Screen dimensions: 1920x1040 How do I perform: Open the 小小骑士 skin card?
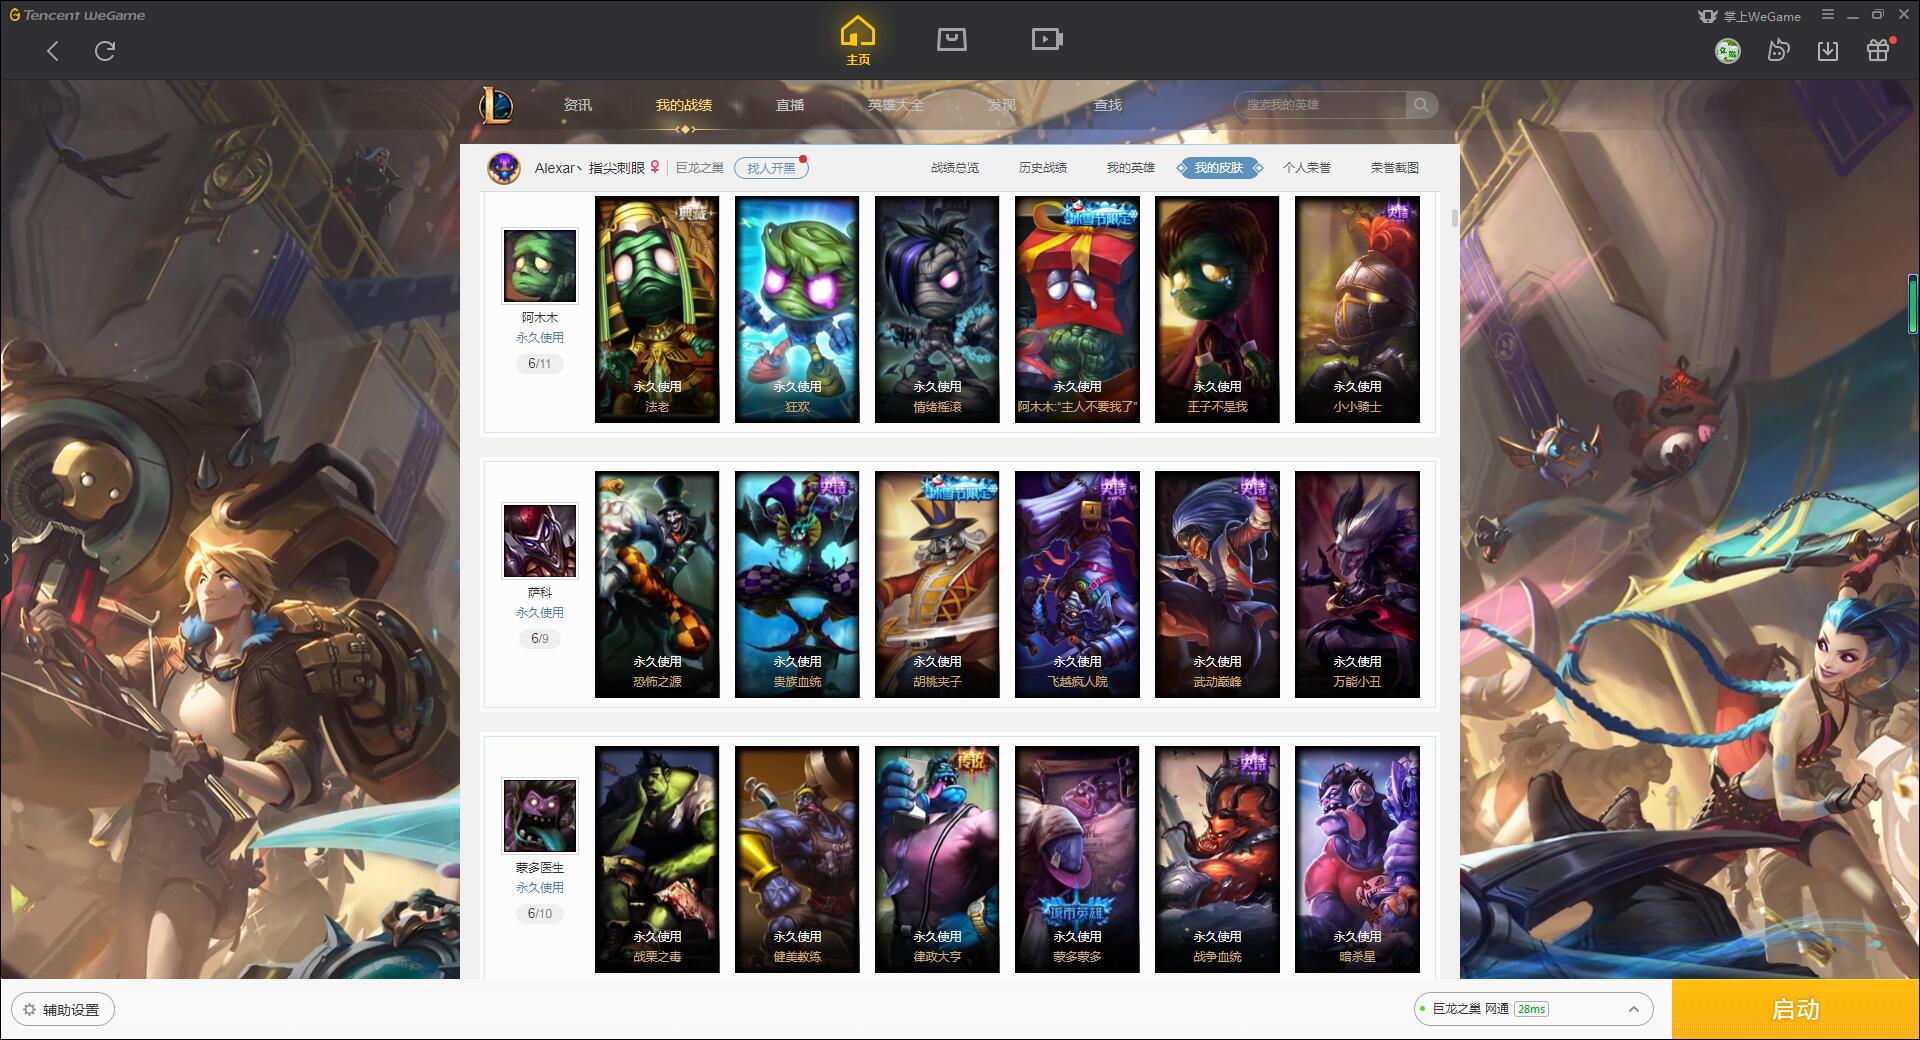pos(1357,309)
